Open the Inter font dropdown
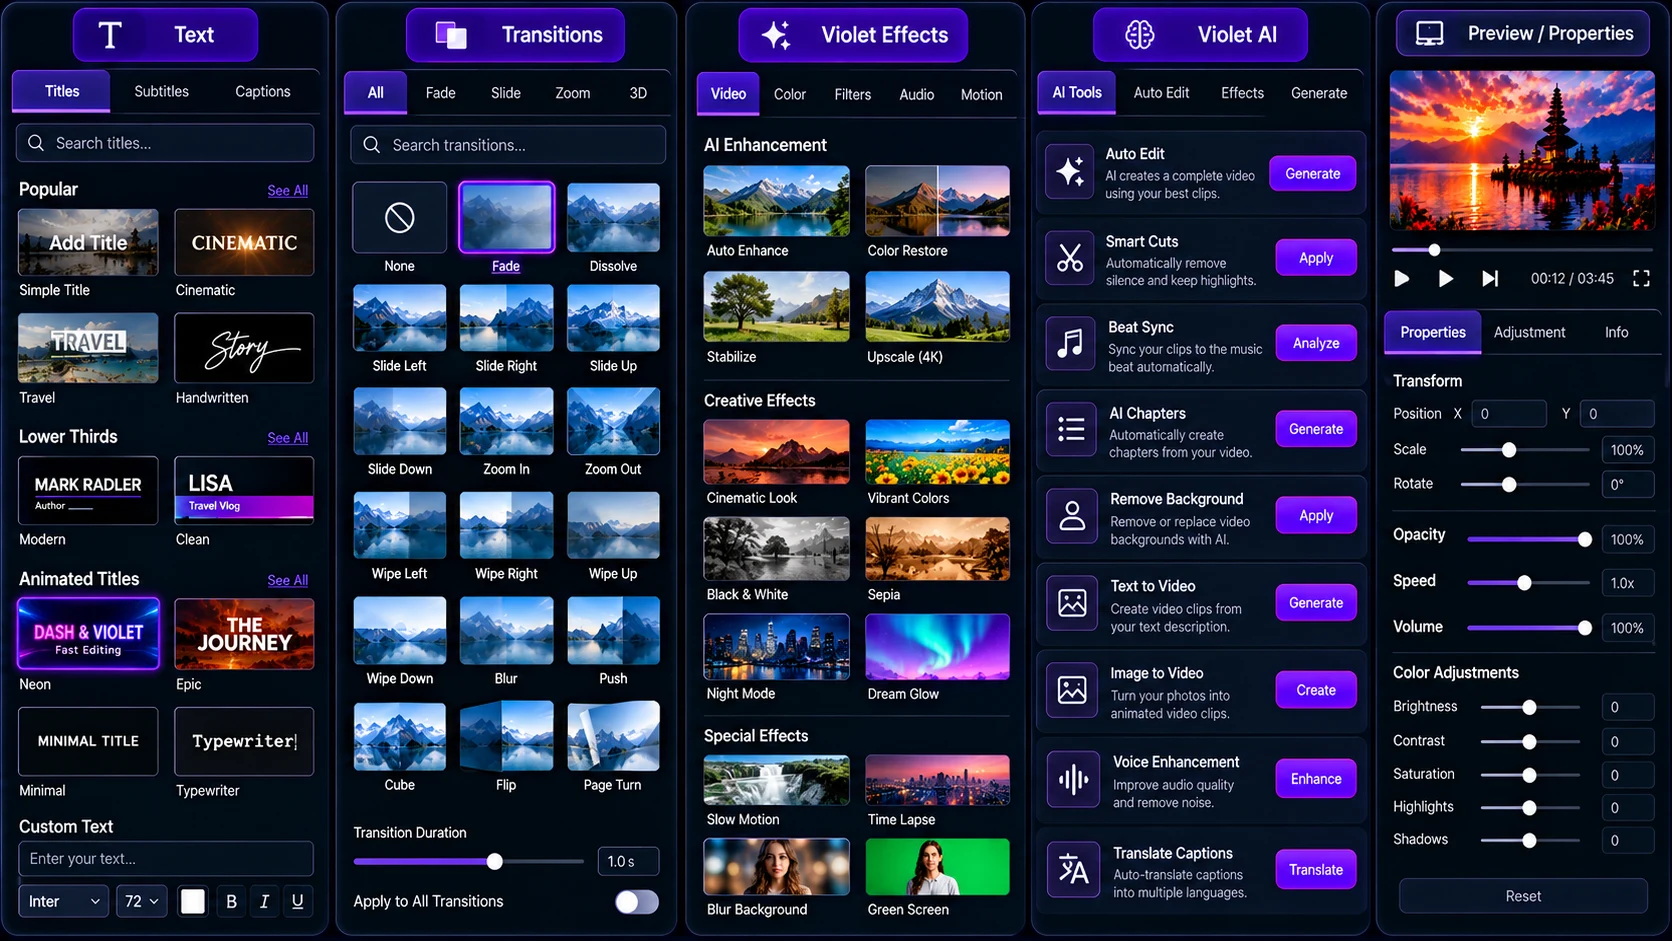The height and width of the screenshot is (941, 1672). (64, 901)
